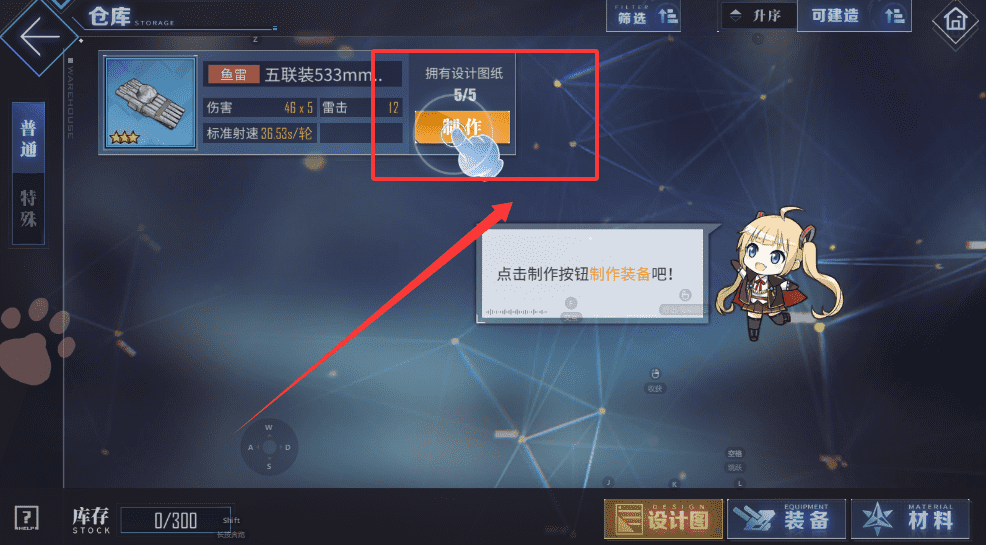Click the 鱼雷 torpedo type tag
The image size is (986, 545).
pos(233,74)
